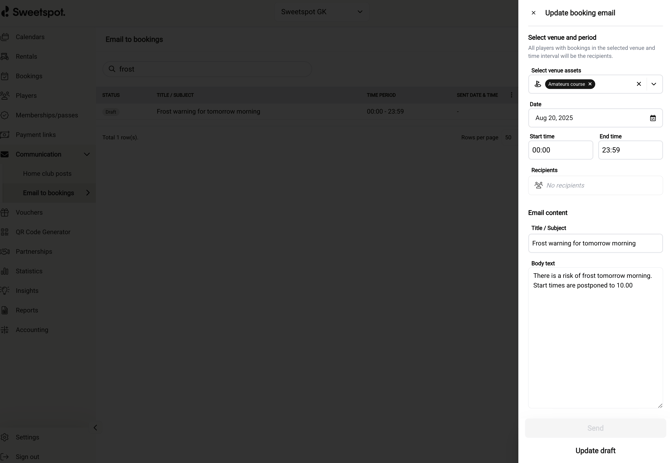
Task: Click the Send button
Action: pyautogui.click(x=595, y=428)
